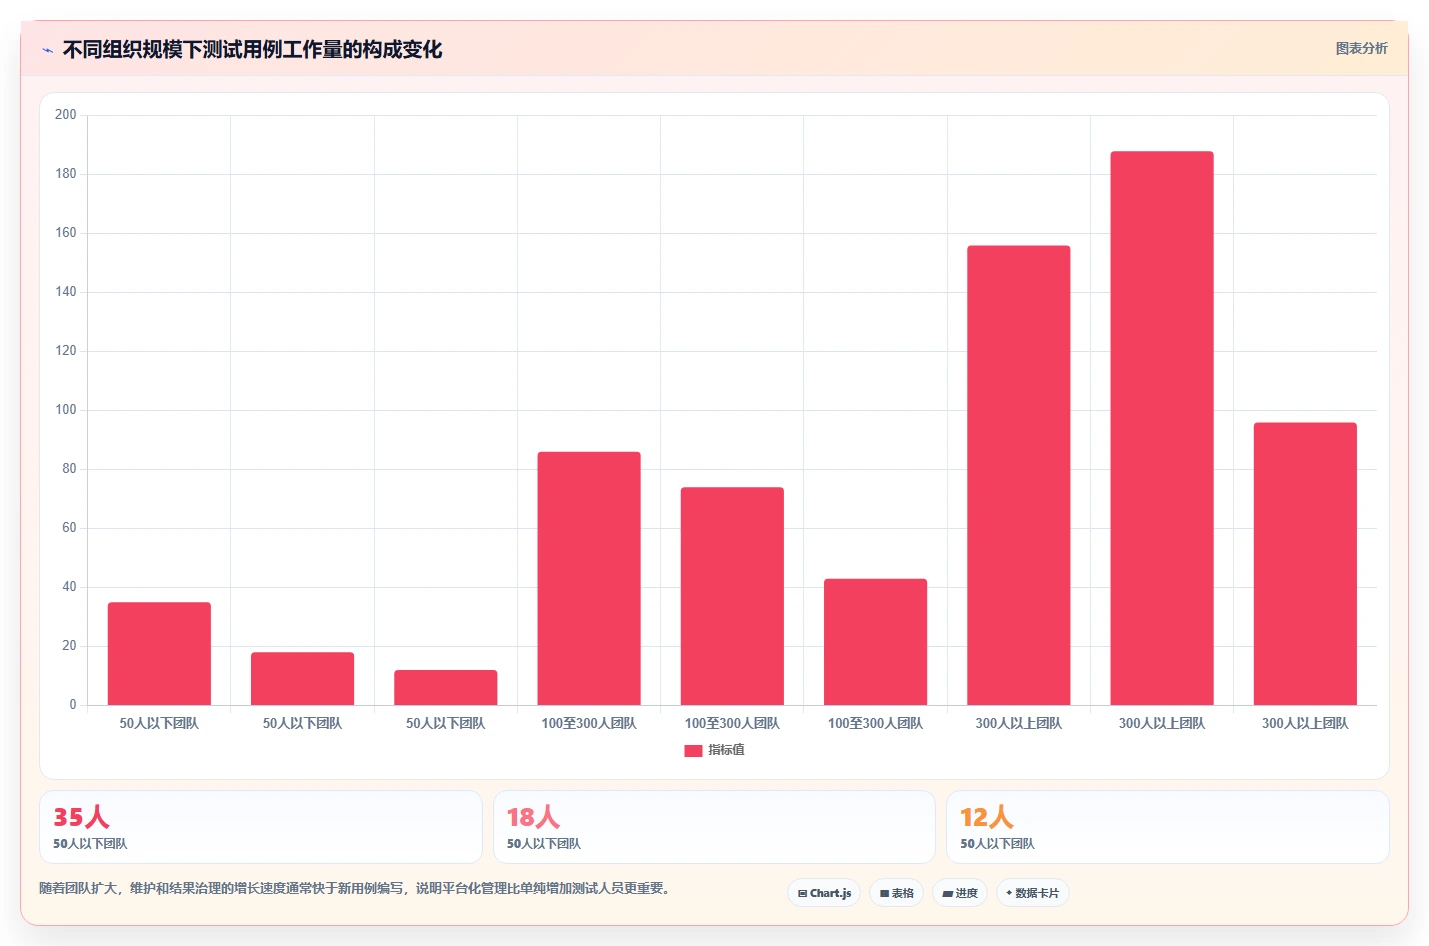Select the bar with value 35
The image size is (1429, 946).
point(159,654)
